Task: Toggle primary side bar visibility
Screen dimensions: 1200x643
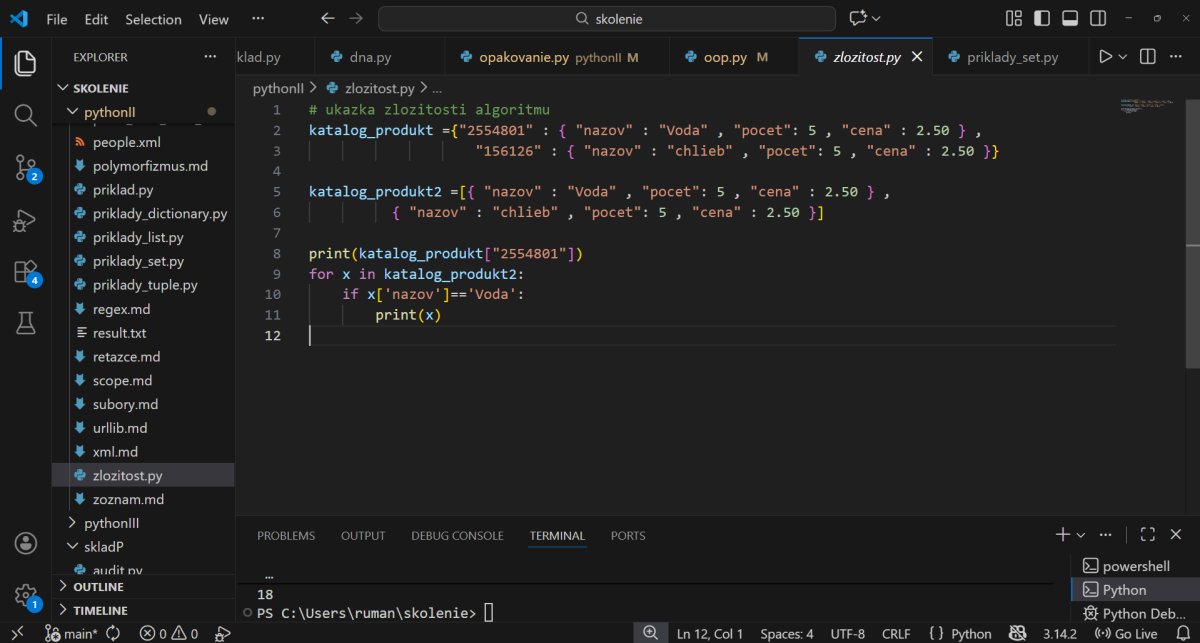Action: [x=1042, y=19]
